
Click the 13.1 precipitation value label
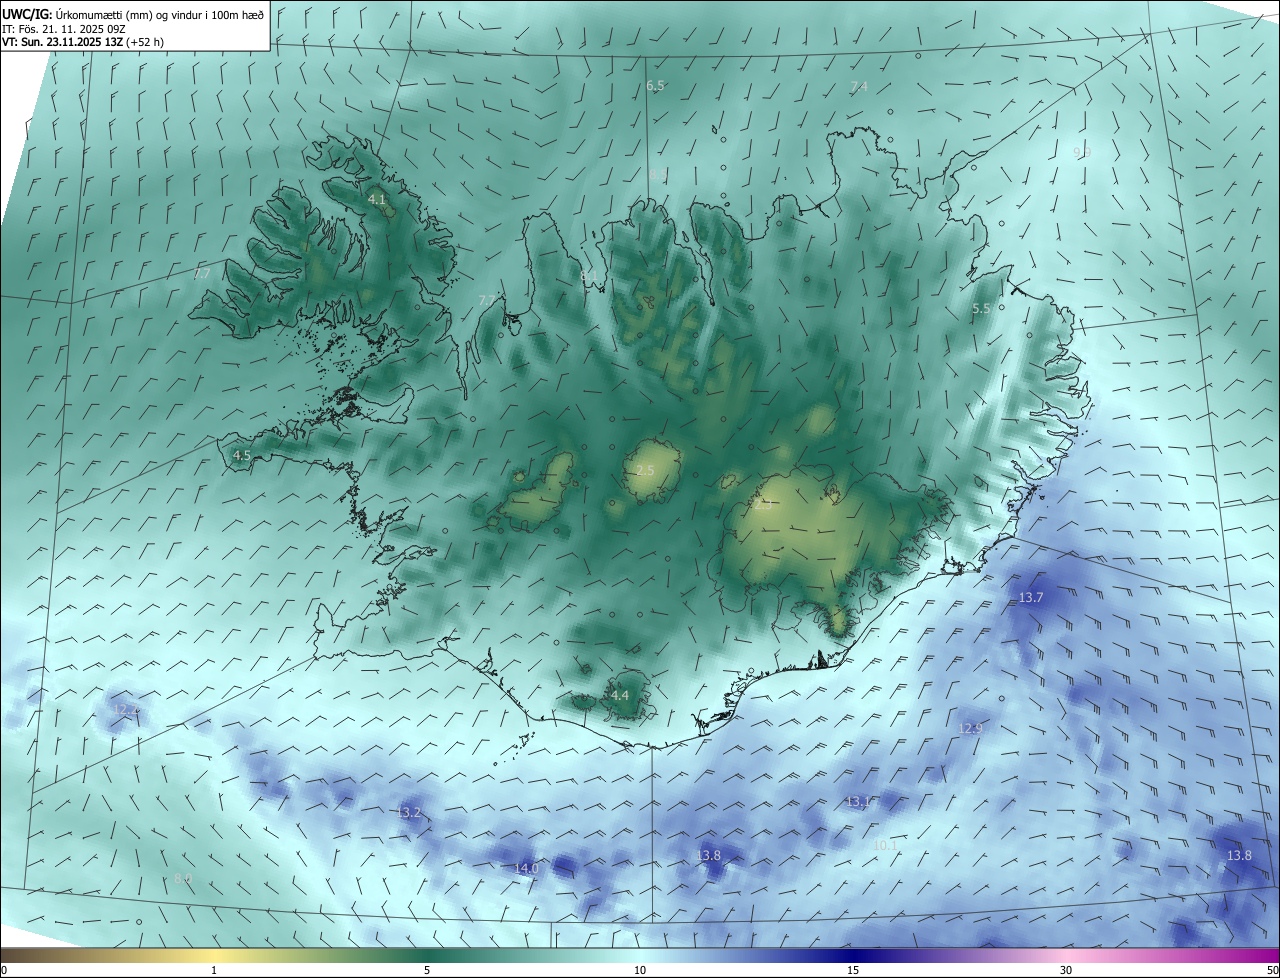(859, 802)
